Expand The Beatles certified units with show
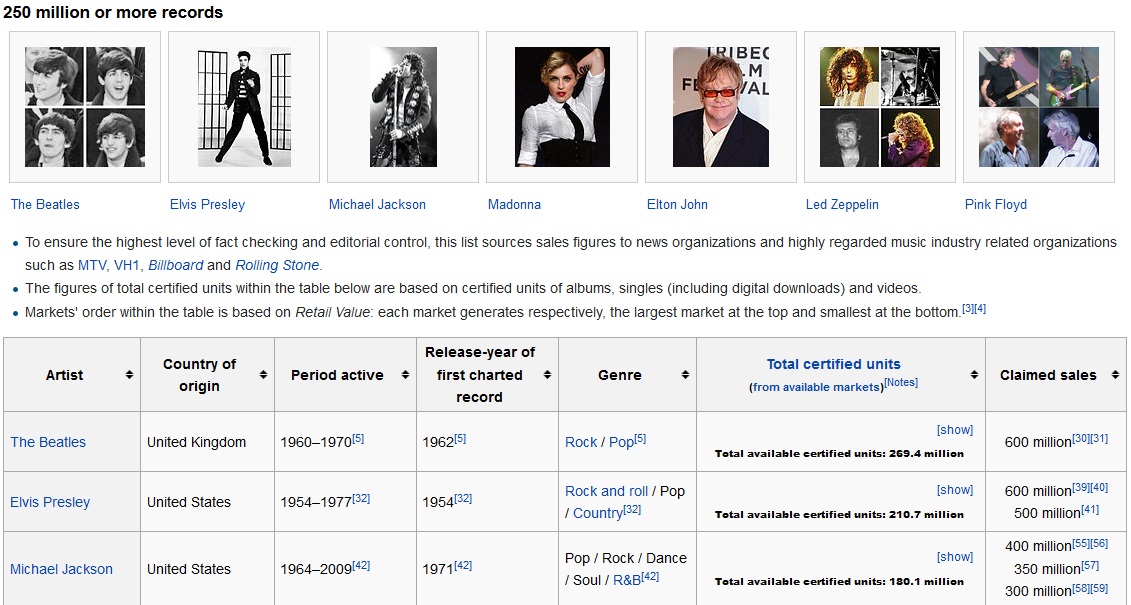The height and width of the screenshot is (605, 1131). pos(954,430)
